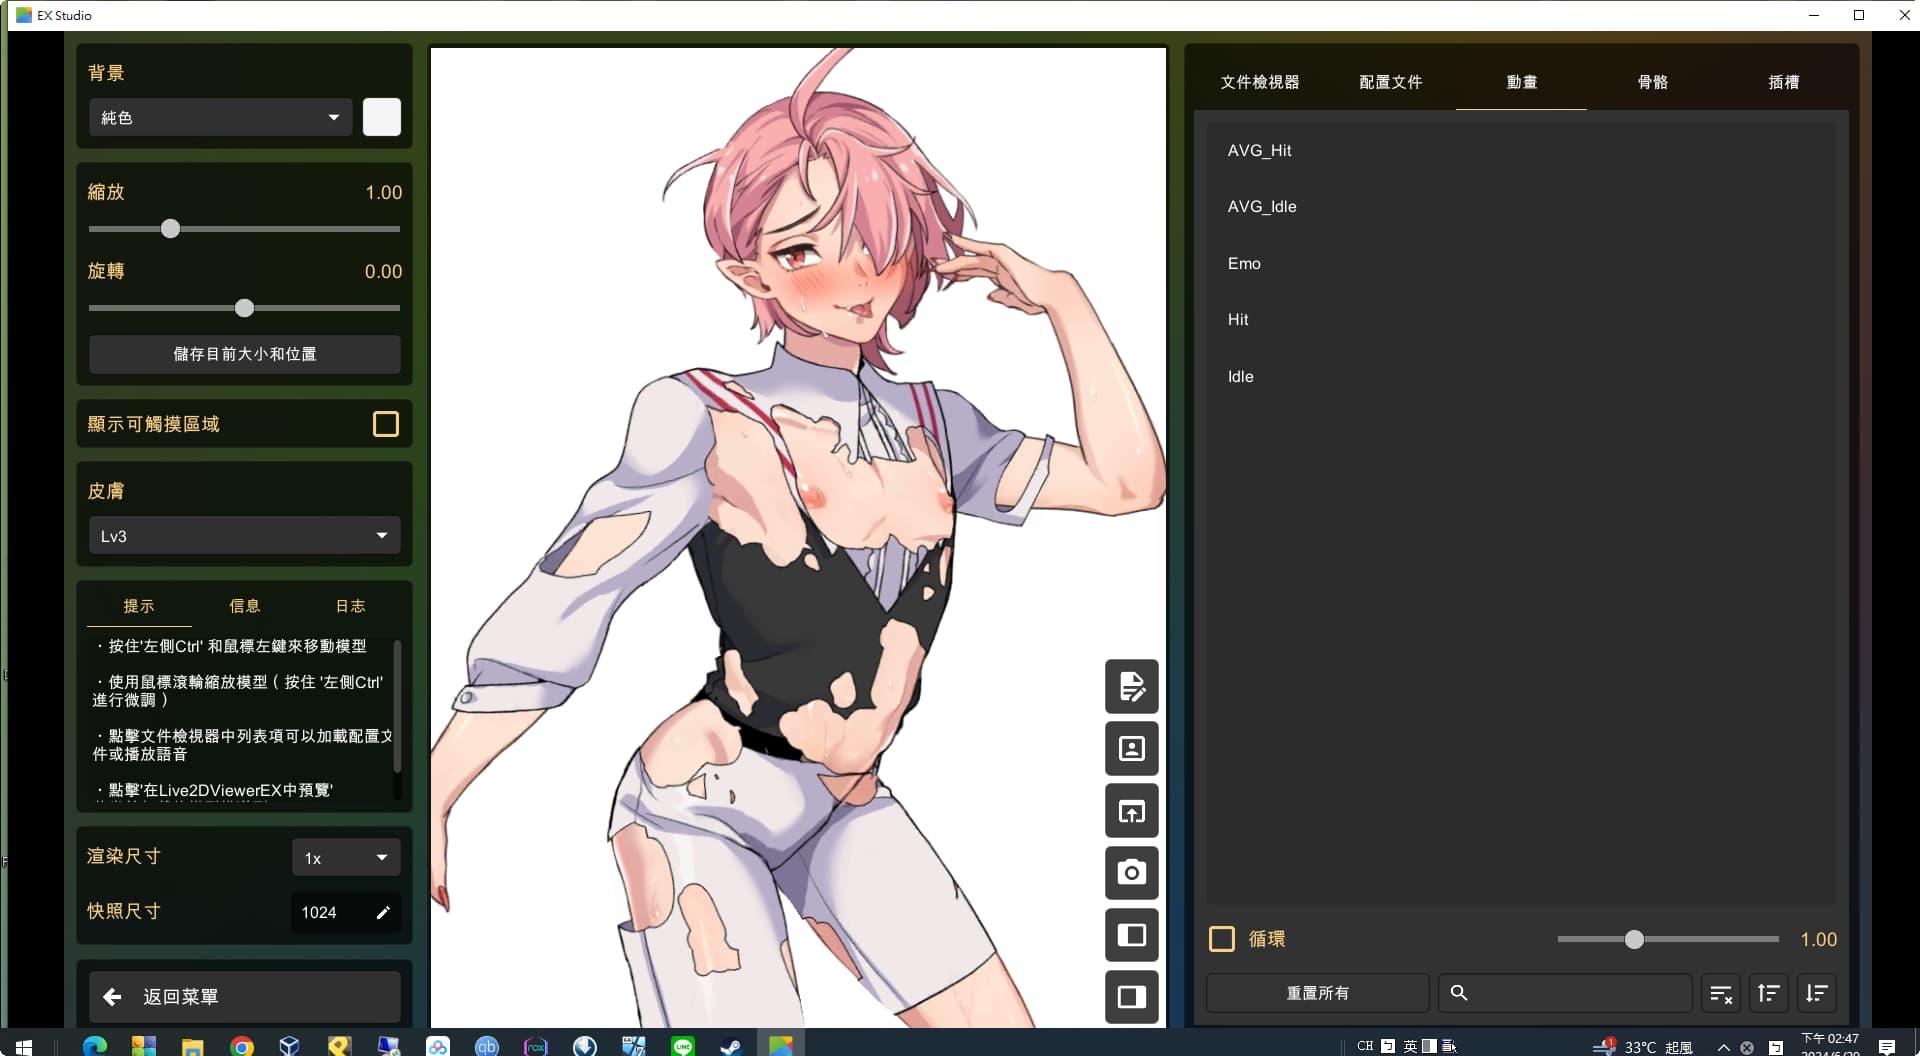
Task: Open the 純色 background dropdown
Action: [x=220, y=118]
